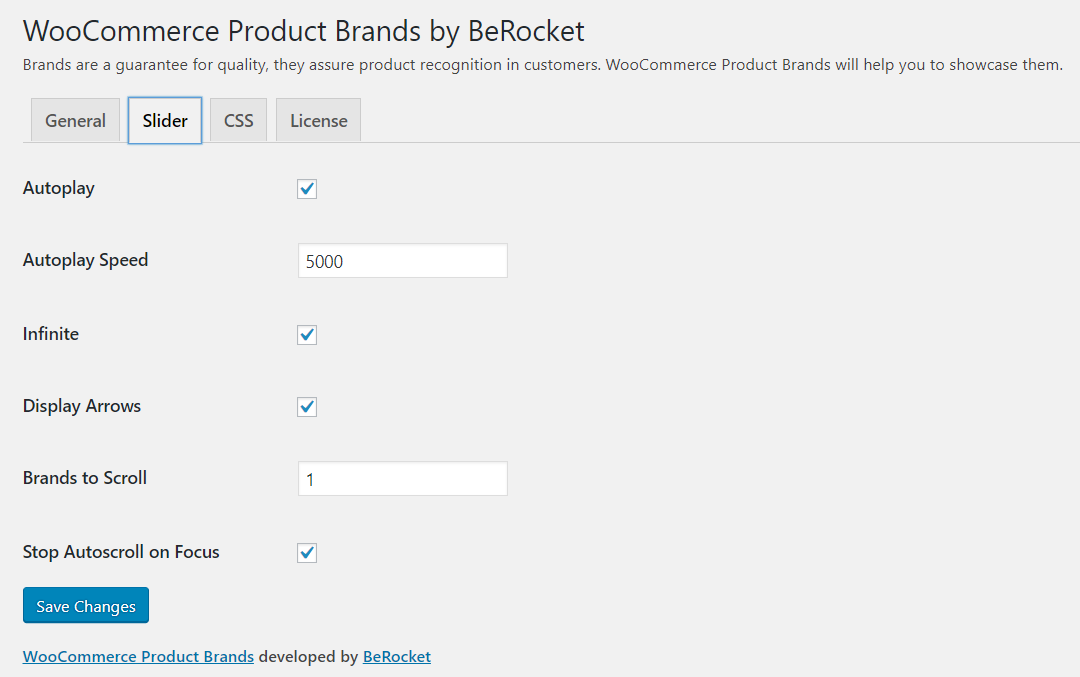1080x677 pixels.
Task: Open the CSS tab
Action: [238, 120]
